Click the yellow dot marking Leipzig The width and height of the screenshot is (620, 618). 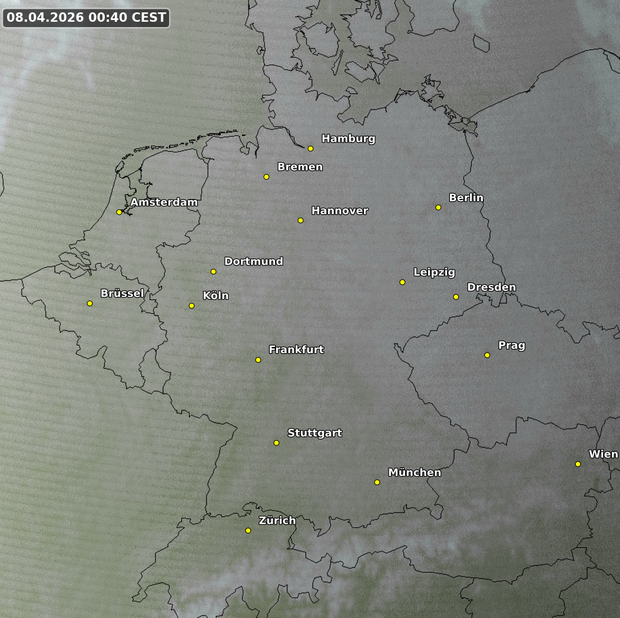tap(402, 282)
